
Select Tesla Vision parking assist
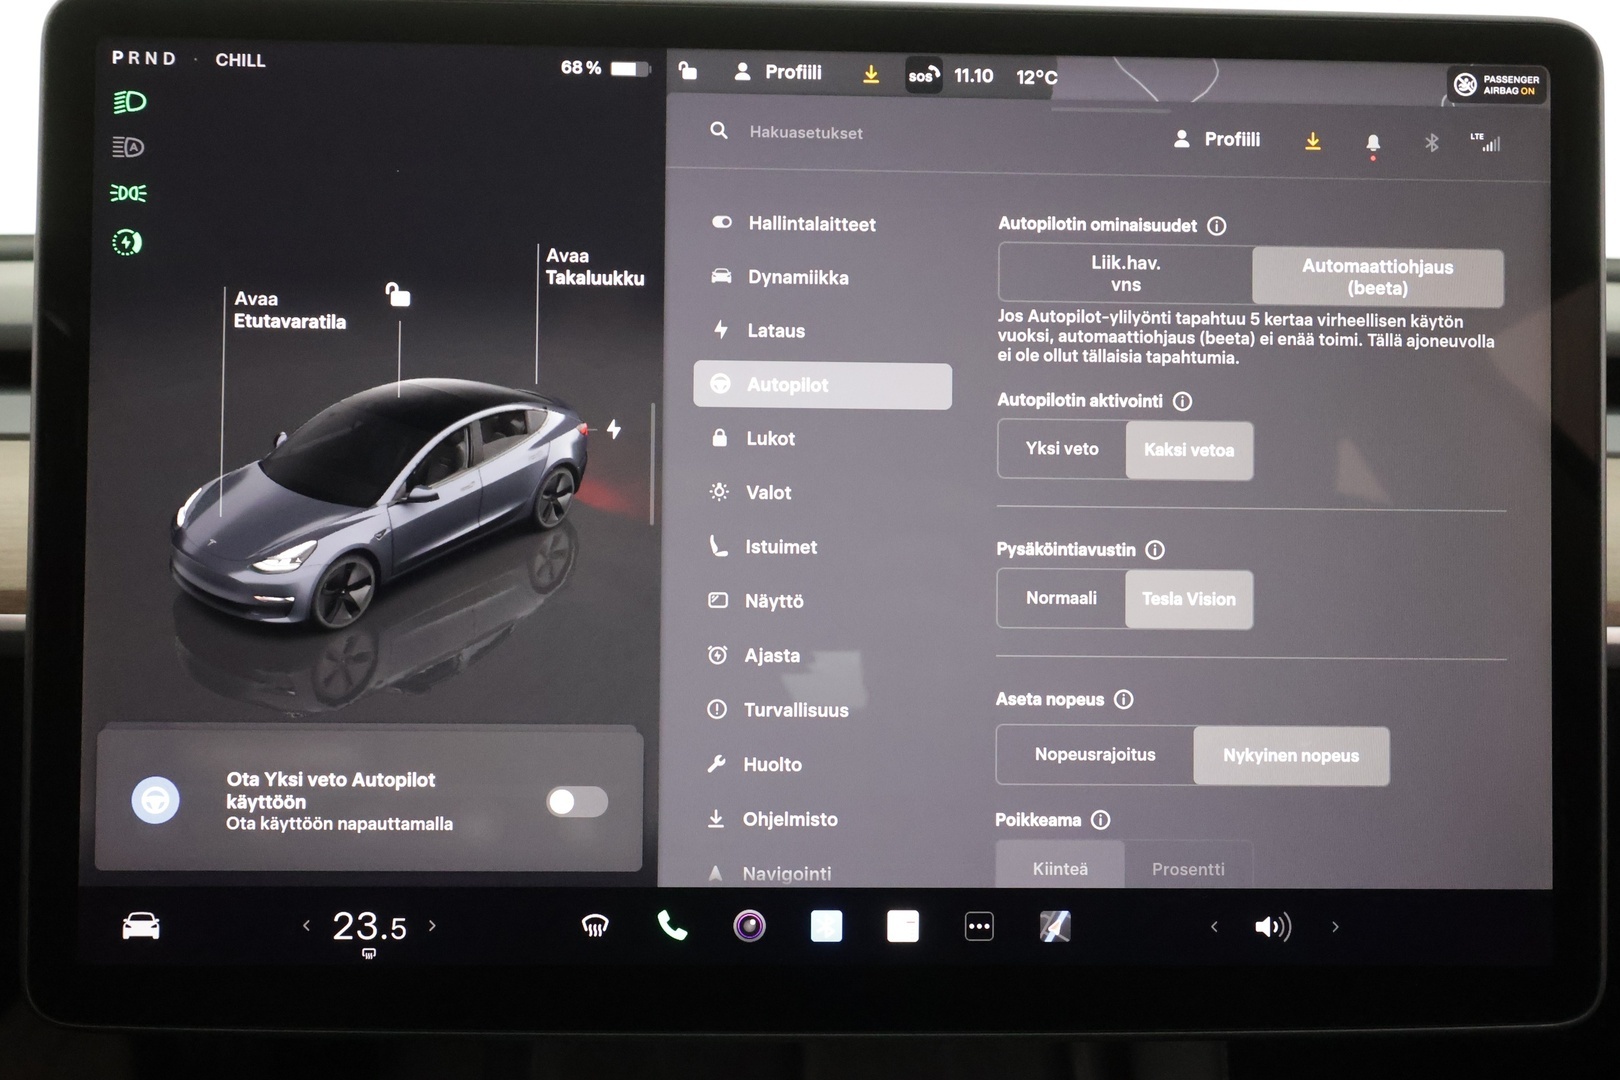(1189, 599)
